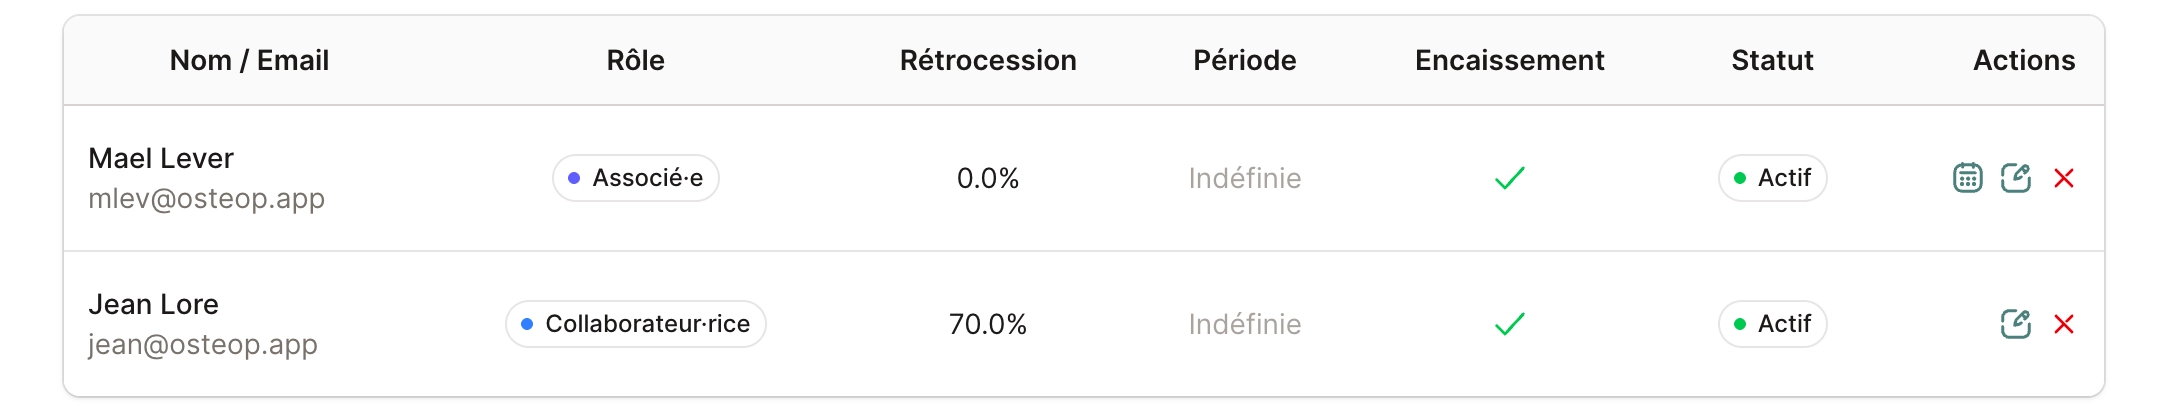Click the Statut column header

pyautogui.click(x=1772, y=60)
